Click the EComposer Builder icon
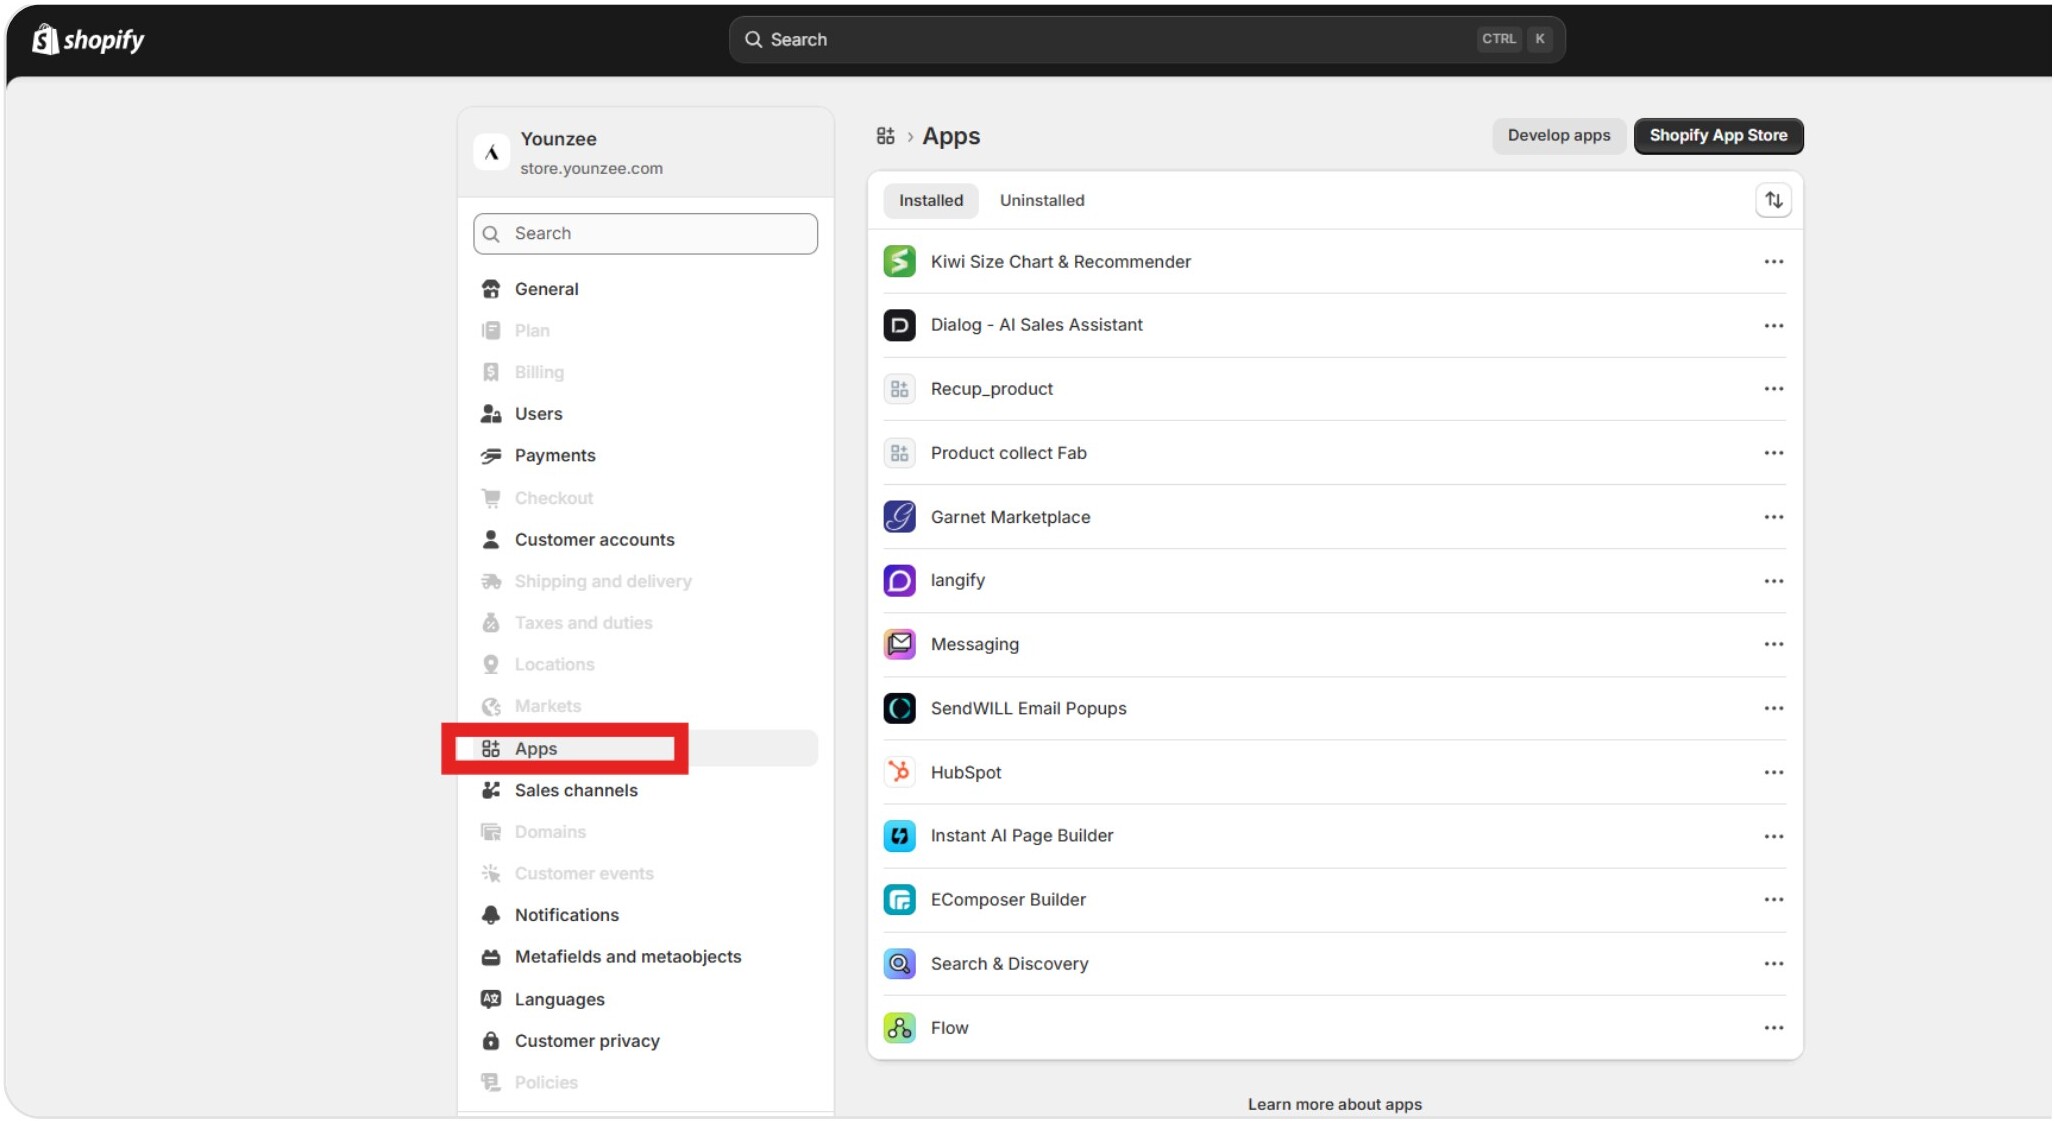This screenshot has height=1121, width=2054. tap(899, 900)
